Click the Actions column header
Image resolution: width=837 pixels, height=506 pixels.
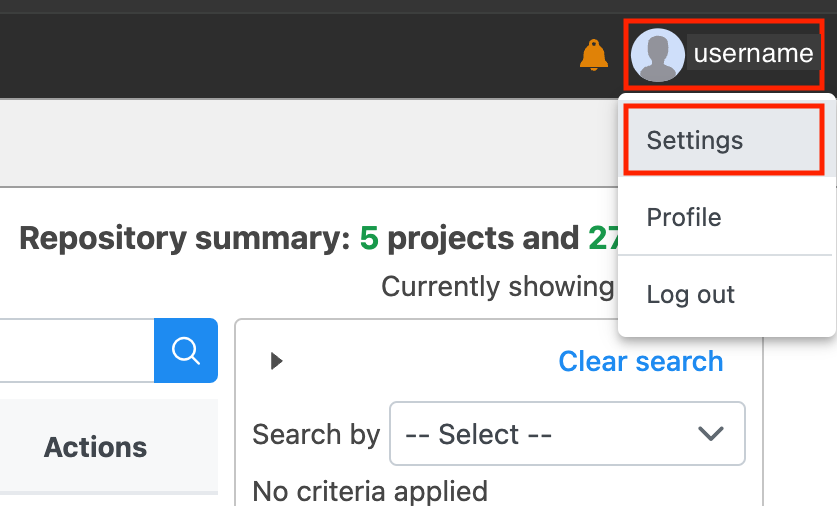point(95,447)
